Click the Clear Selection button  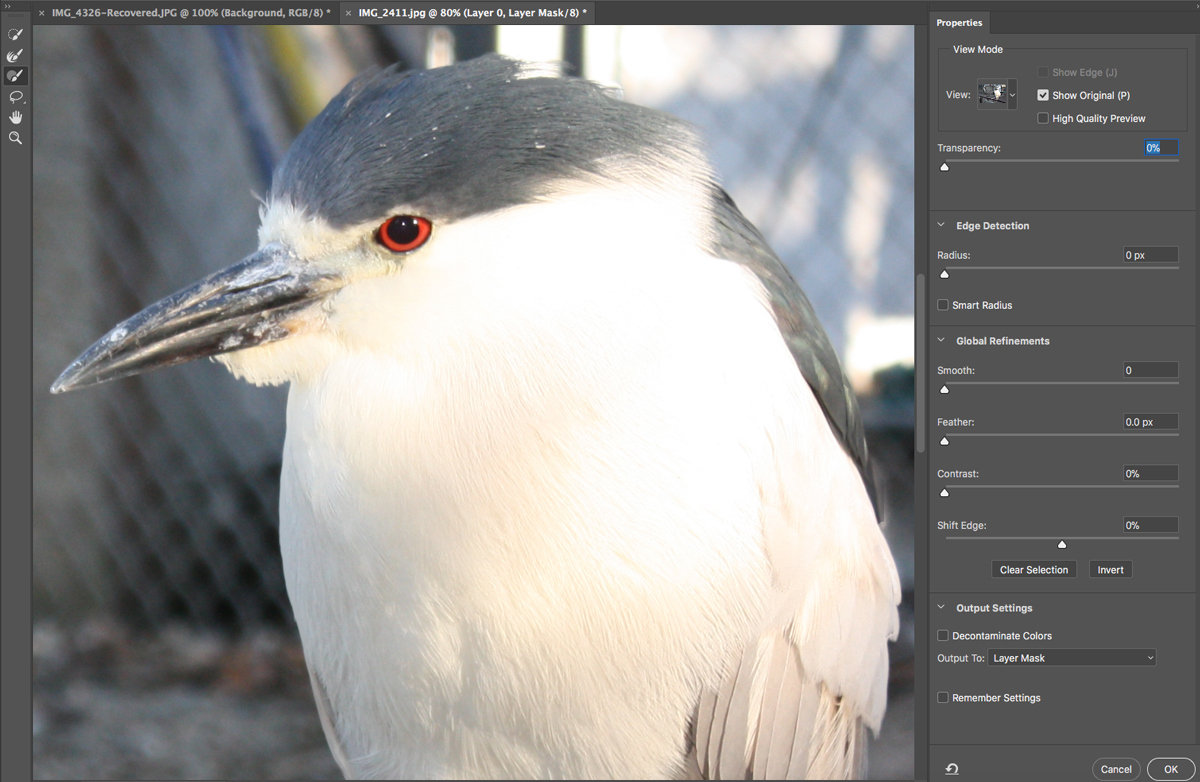[1034, 570]
